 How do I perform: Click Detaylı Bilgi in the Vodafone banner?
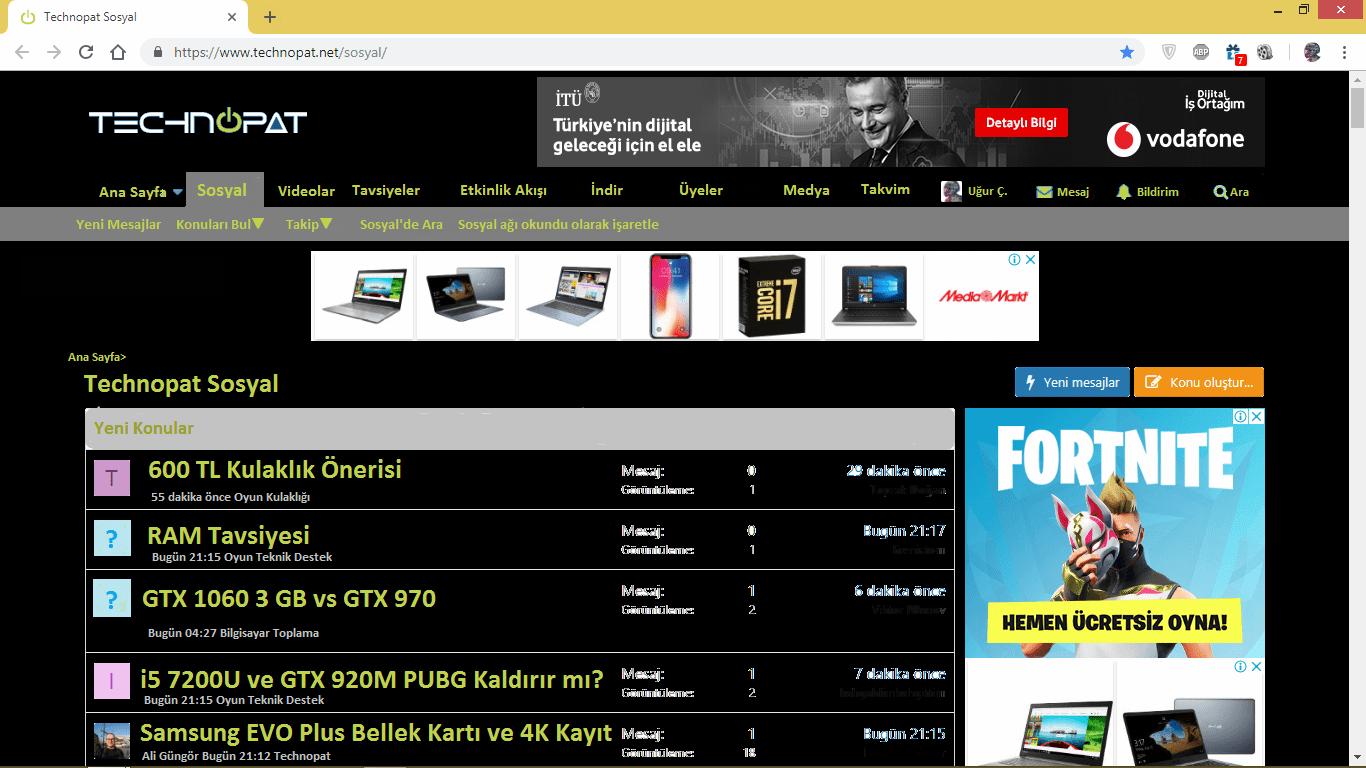click(x=1021, y=123)
